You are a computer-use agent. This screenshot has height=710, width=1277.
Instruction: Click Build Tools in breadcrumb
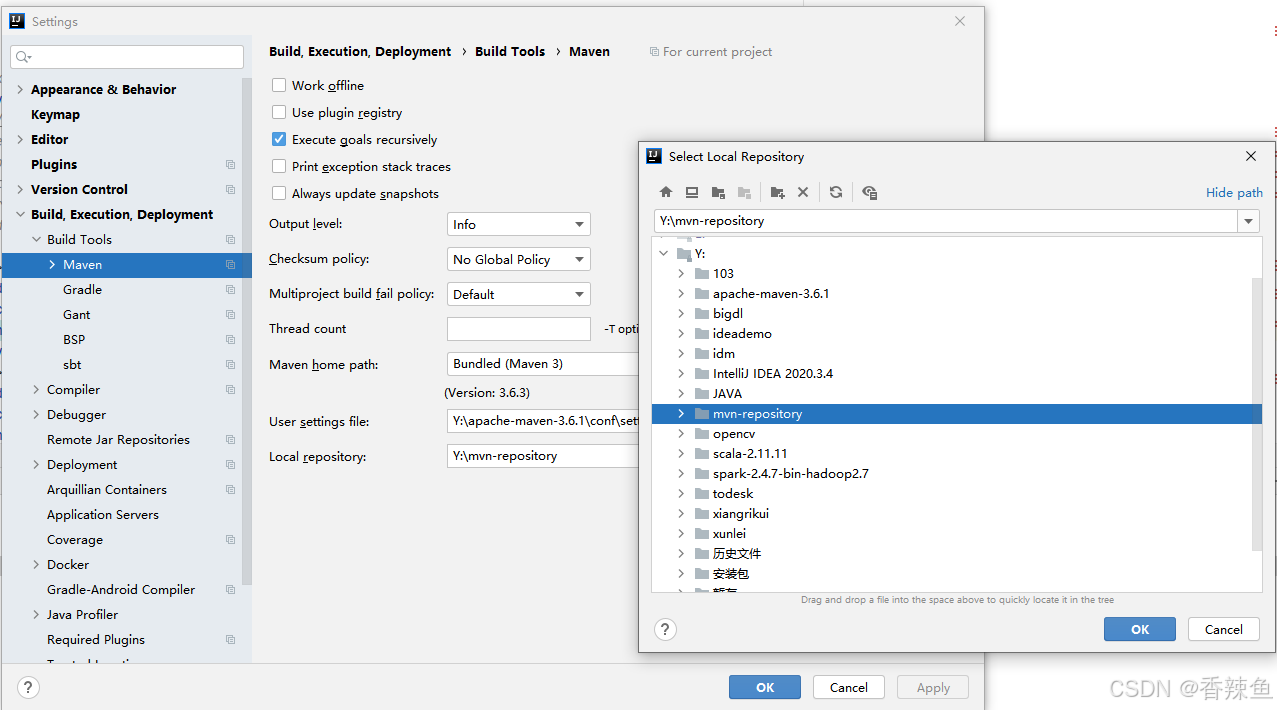coord(510,51)
